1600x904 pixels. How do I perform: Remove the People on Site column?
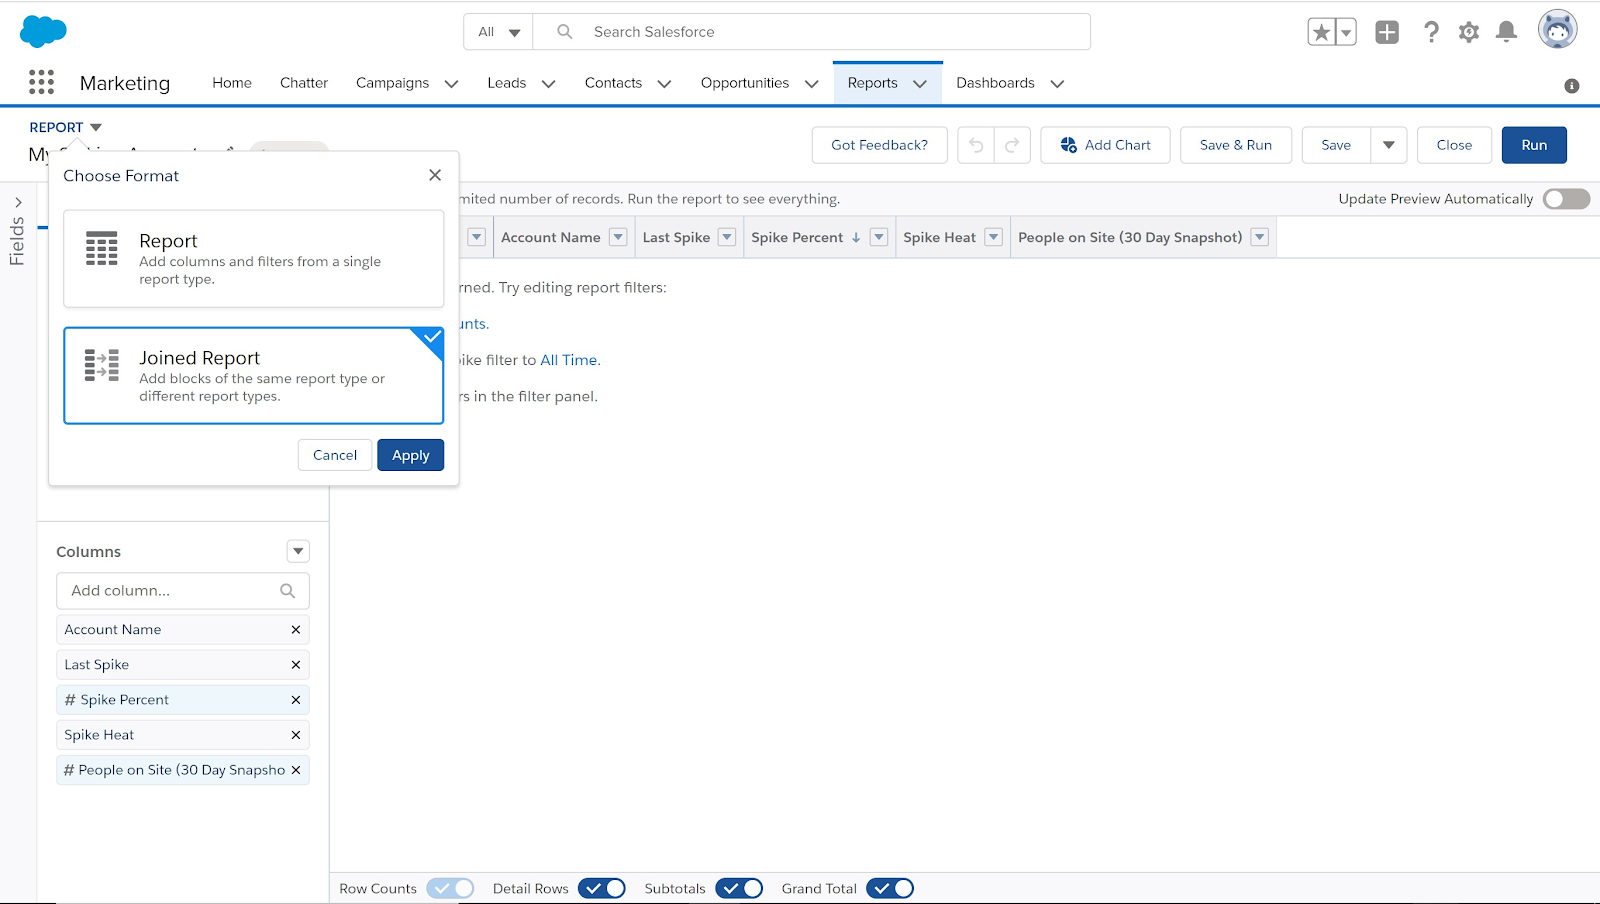point(296,770)
